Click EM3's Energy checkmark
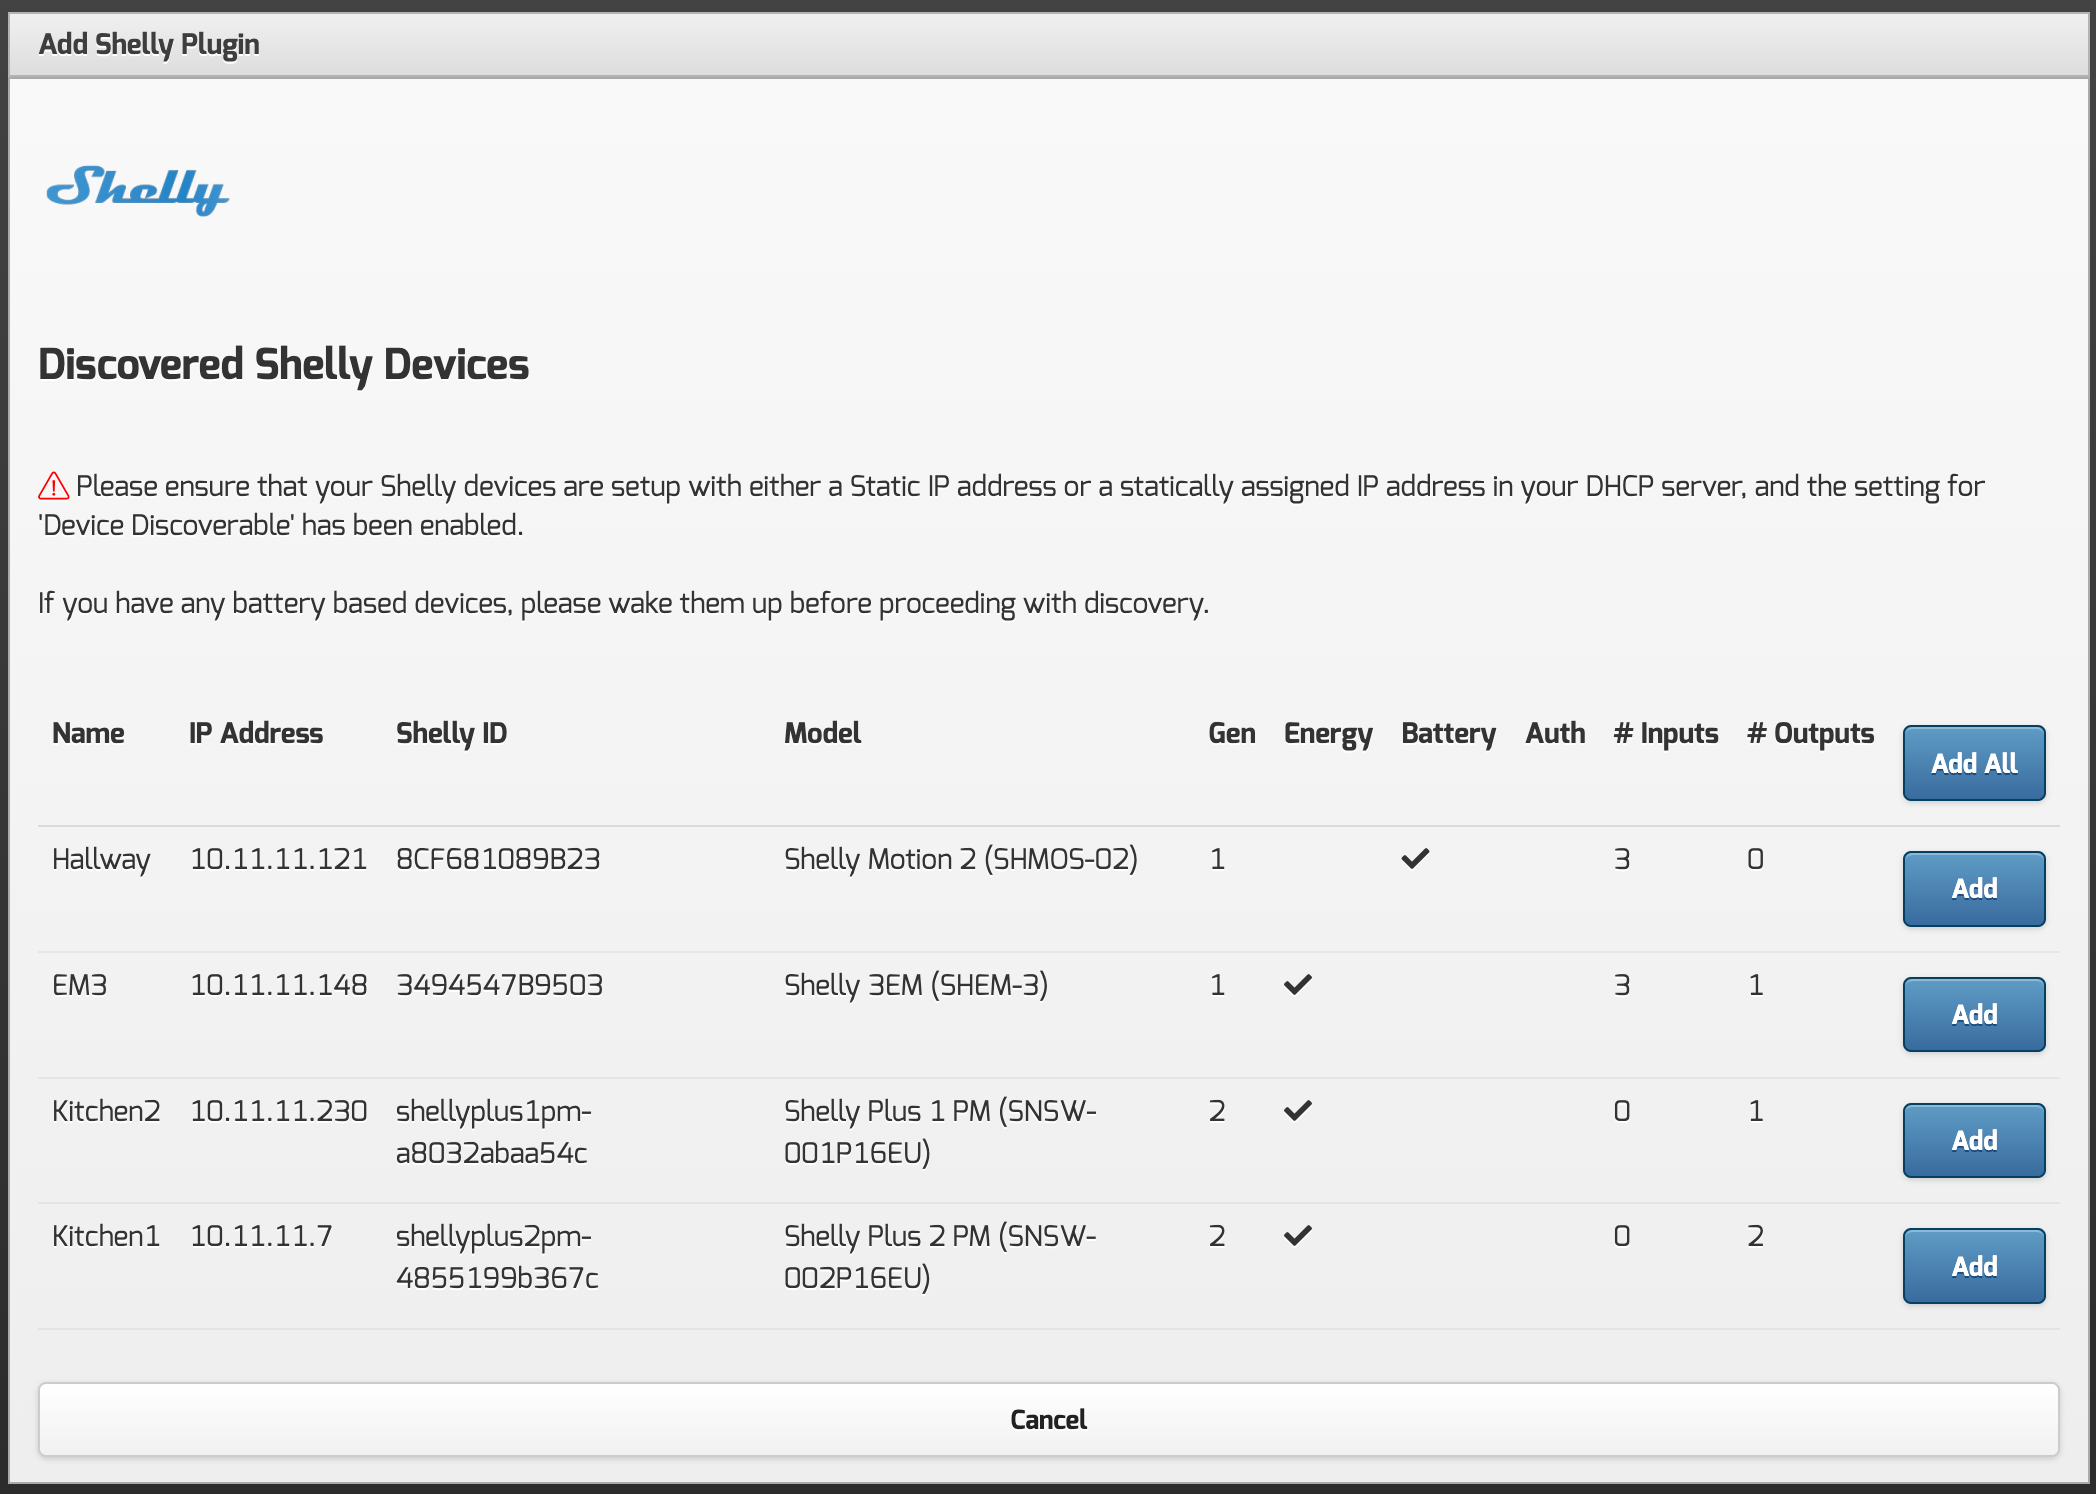The width and height of the screenshot is (2096, 1494). [x=1298, y=984]
